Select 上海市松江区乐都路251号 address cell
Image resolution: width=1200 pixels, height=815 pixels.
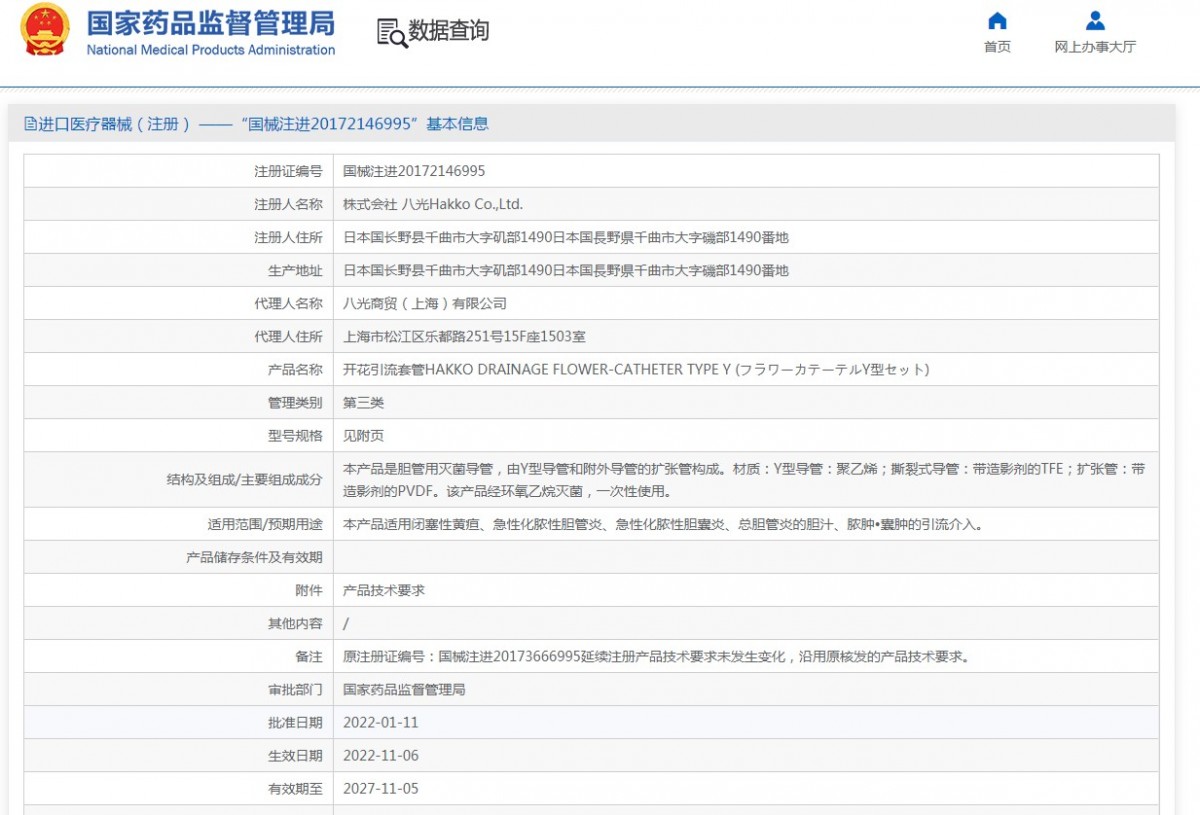click(464, 336)
